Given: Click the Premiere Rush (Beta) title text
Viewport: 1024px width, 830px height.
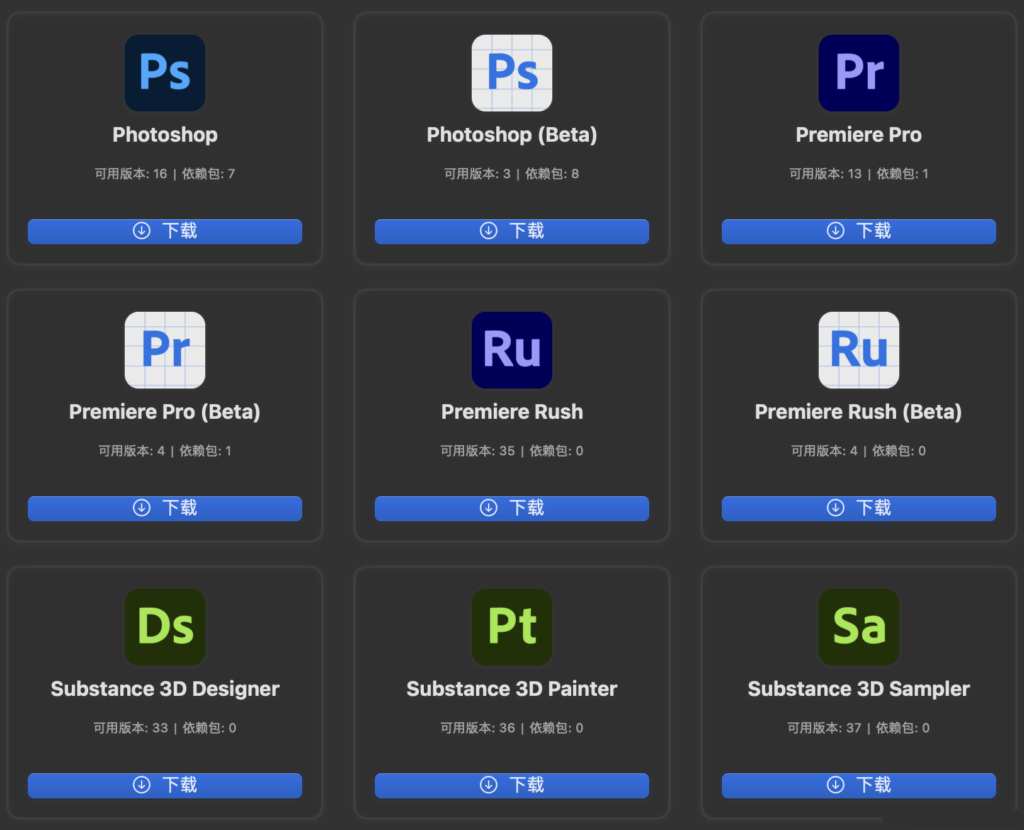Looking at the screenshot, I should [x=858, y=411].
